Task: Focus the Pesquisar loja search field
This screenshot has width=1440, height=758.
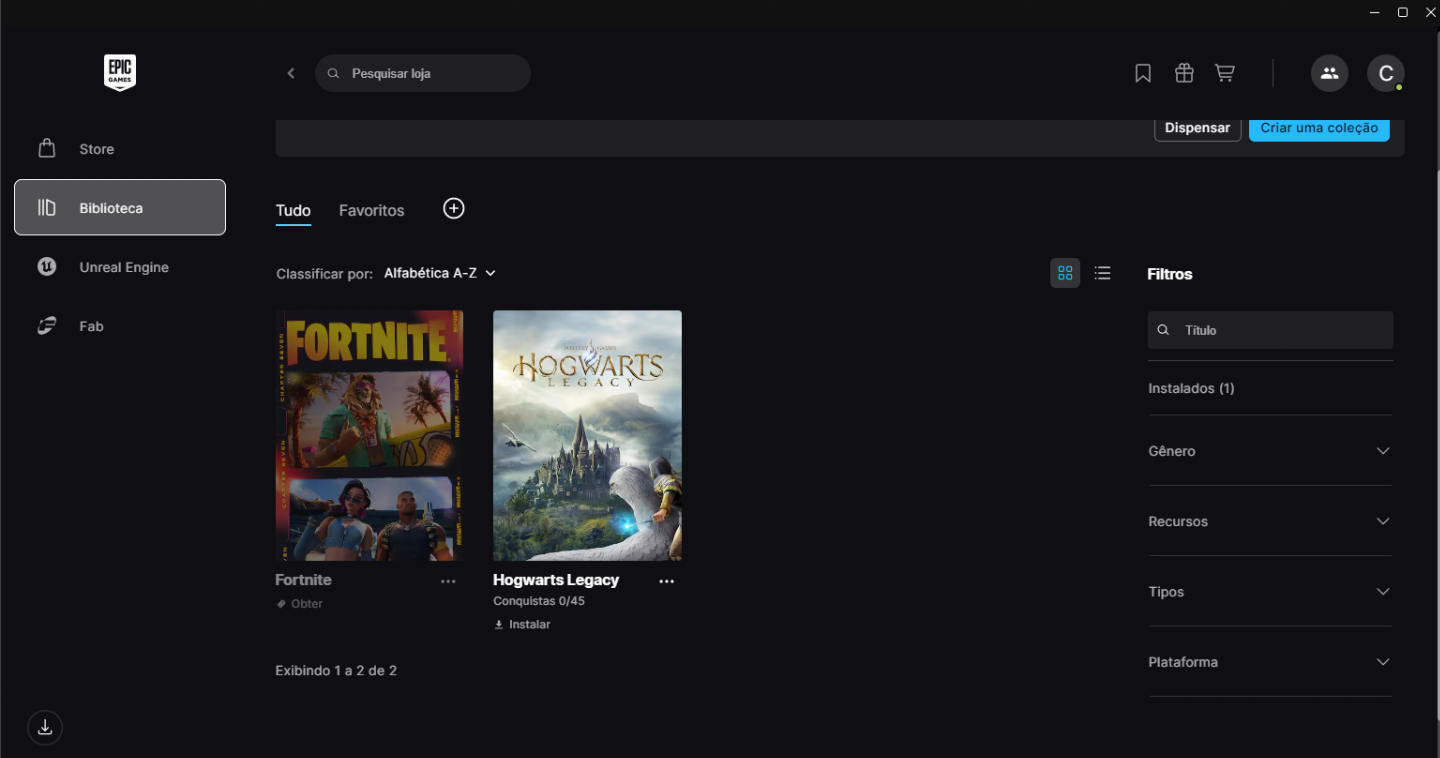Action: [423, 73]
